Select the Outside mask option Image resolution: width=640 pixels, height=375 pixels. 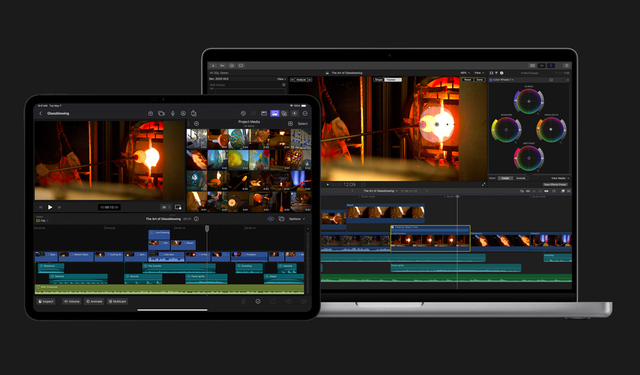[520, 178]
